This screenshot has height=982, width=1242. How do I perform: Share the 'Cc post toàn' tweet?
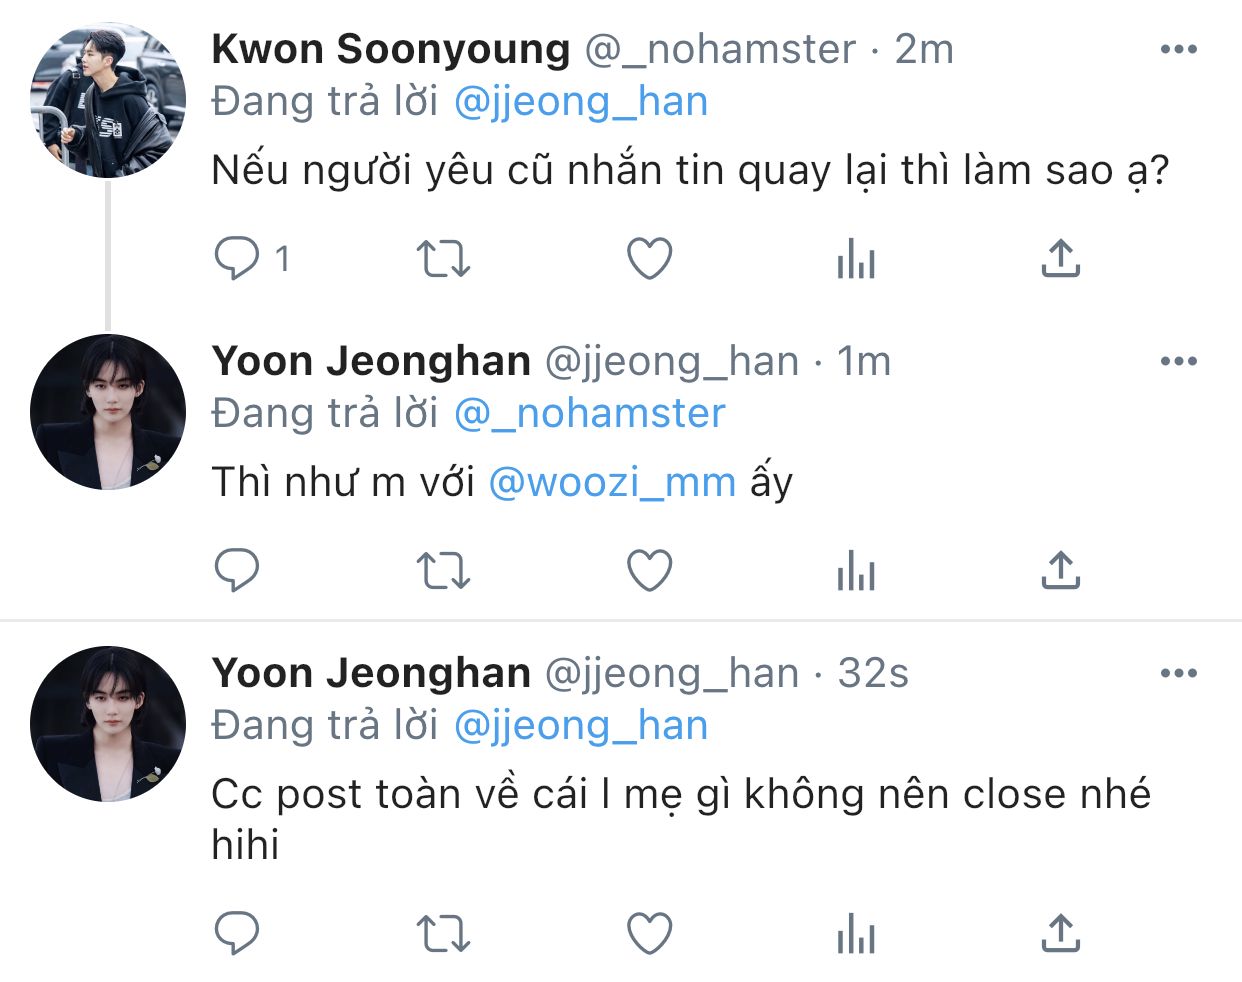[x=1060, y=934]
